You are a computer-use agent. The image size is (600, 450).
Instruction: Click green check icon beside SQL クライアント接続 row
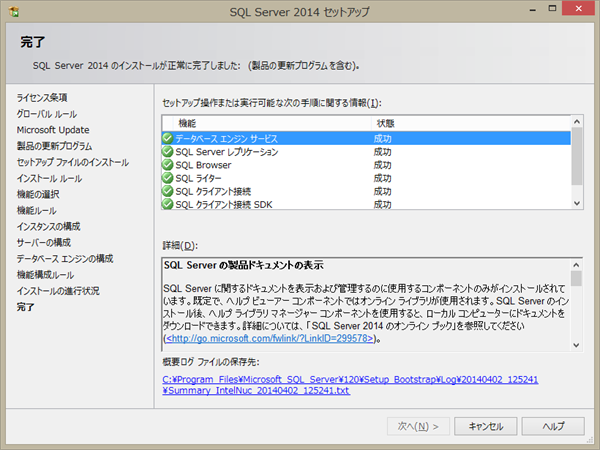(x=168, y=191)
